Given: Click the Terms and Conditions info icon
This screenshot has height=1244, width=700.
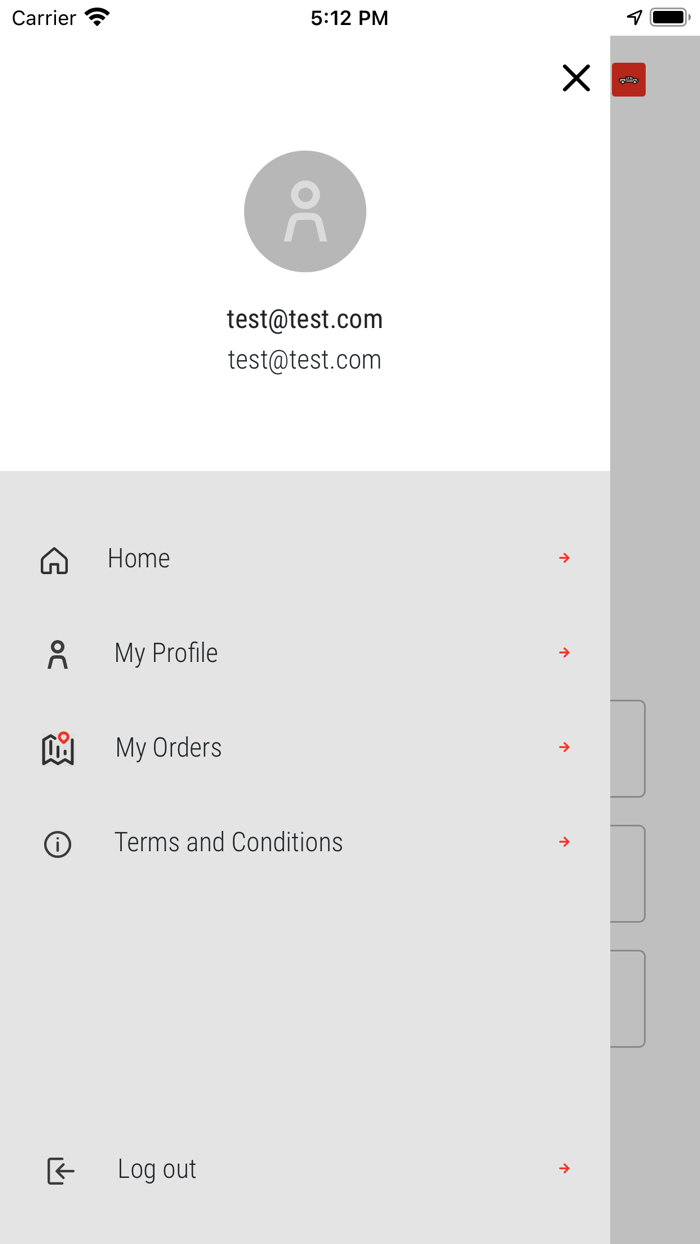Looking at the screenshot, I should (58, 845).
